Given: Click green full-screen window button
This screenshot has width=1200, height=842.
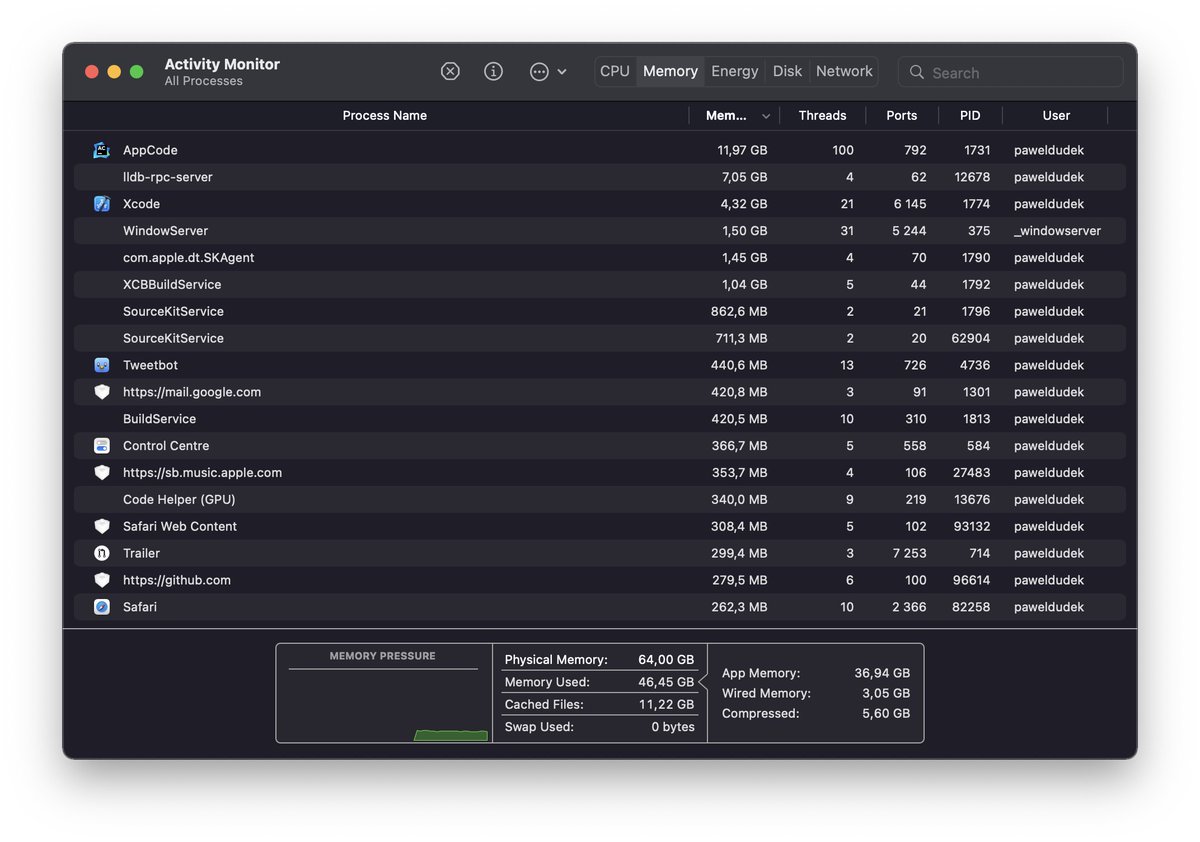Looking at the screenshot, I should click(x=137, y=72).
